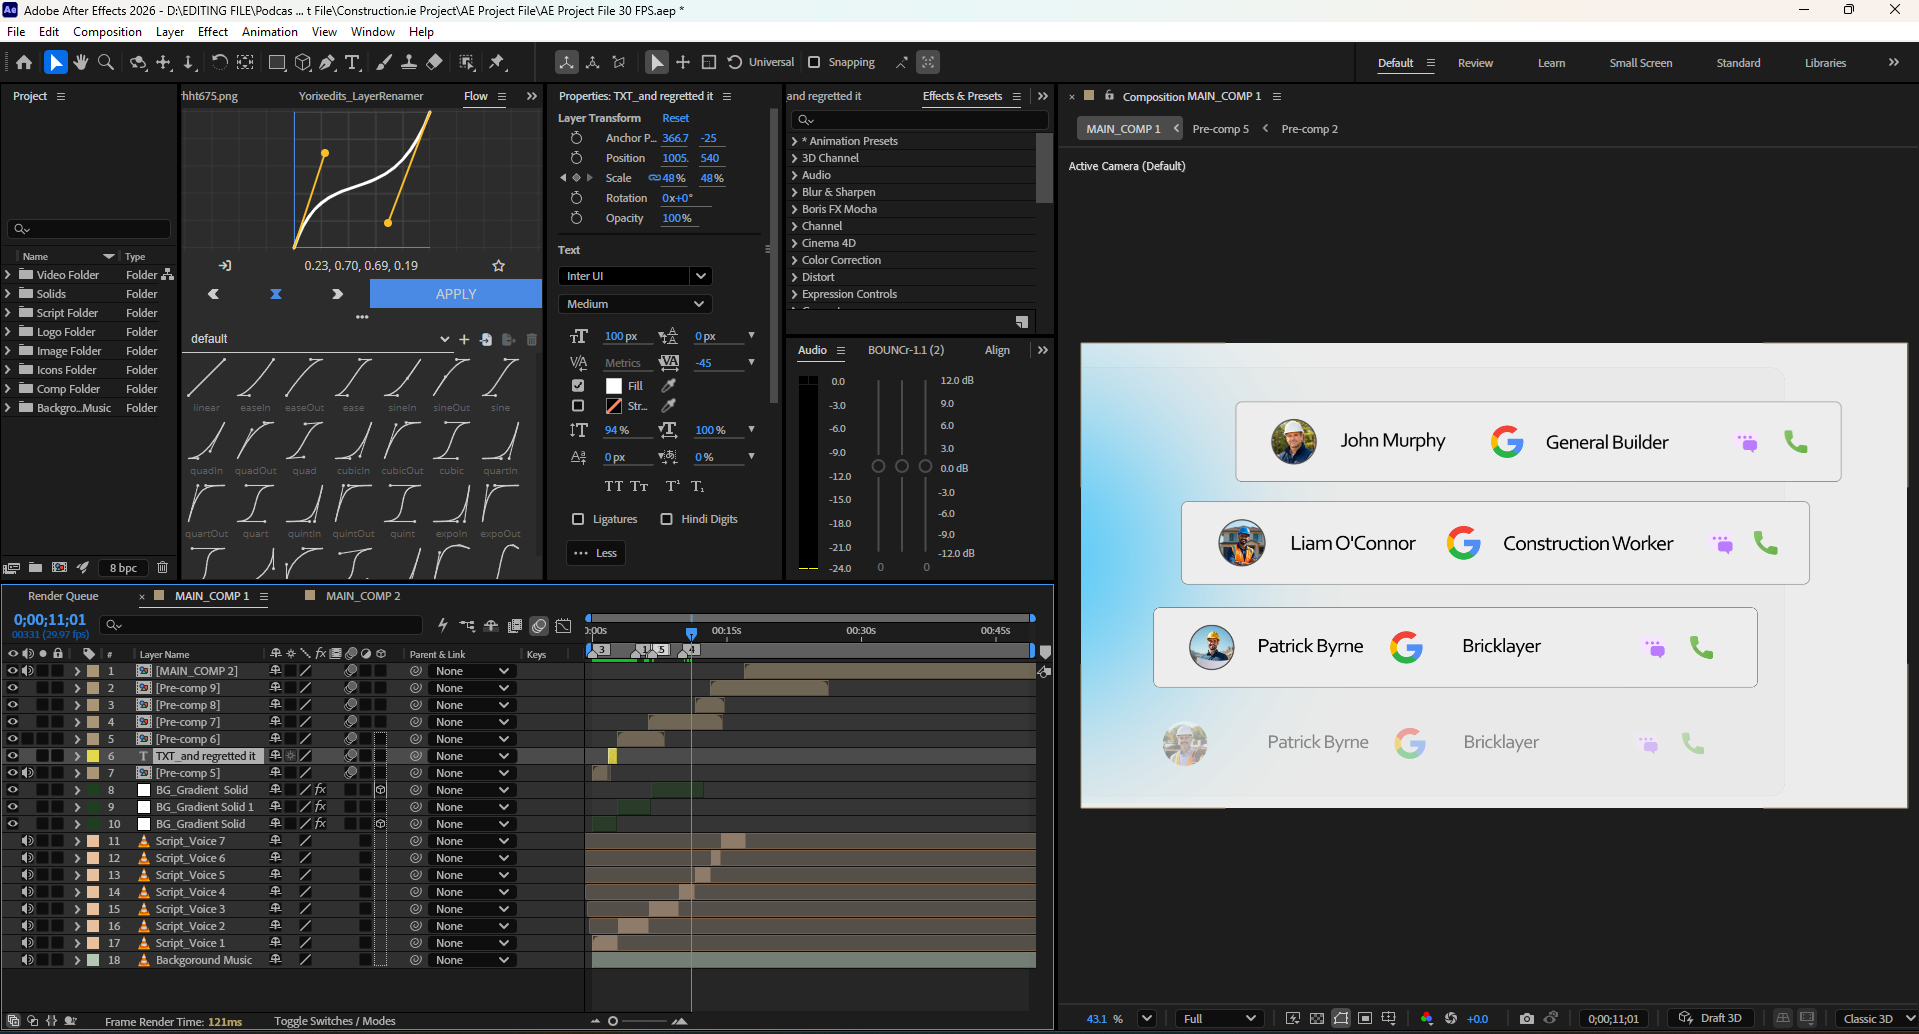Viewport: 1919px width, 1034px height.
Task: Click the show channel RGB icon
Action: point(1426,1018)
